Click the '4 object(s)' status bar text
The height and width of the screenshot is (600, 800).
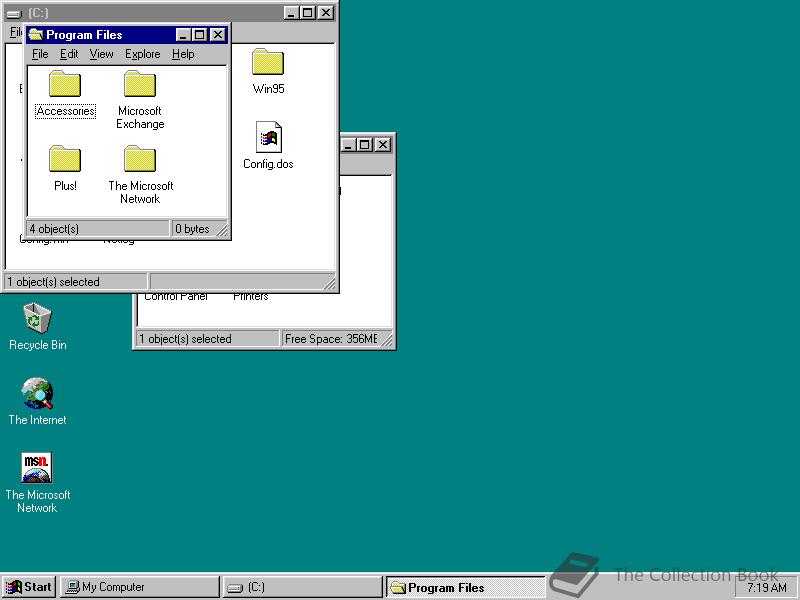coord(54,229)
